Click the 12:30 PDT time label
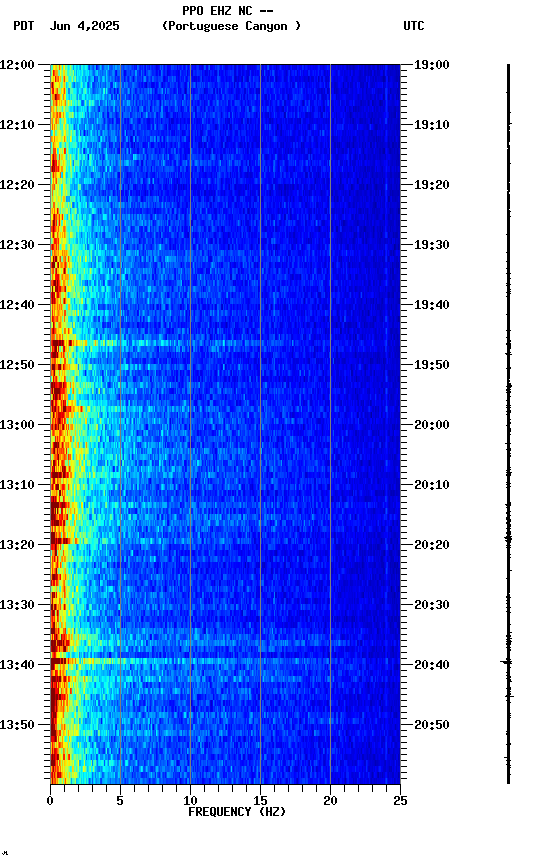This screenshot has width=552, height=864. 17,245
